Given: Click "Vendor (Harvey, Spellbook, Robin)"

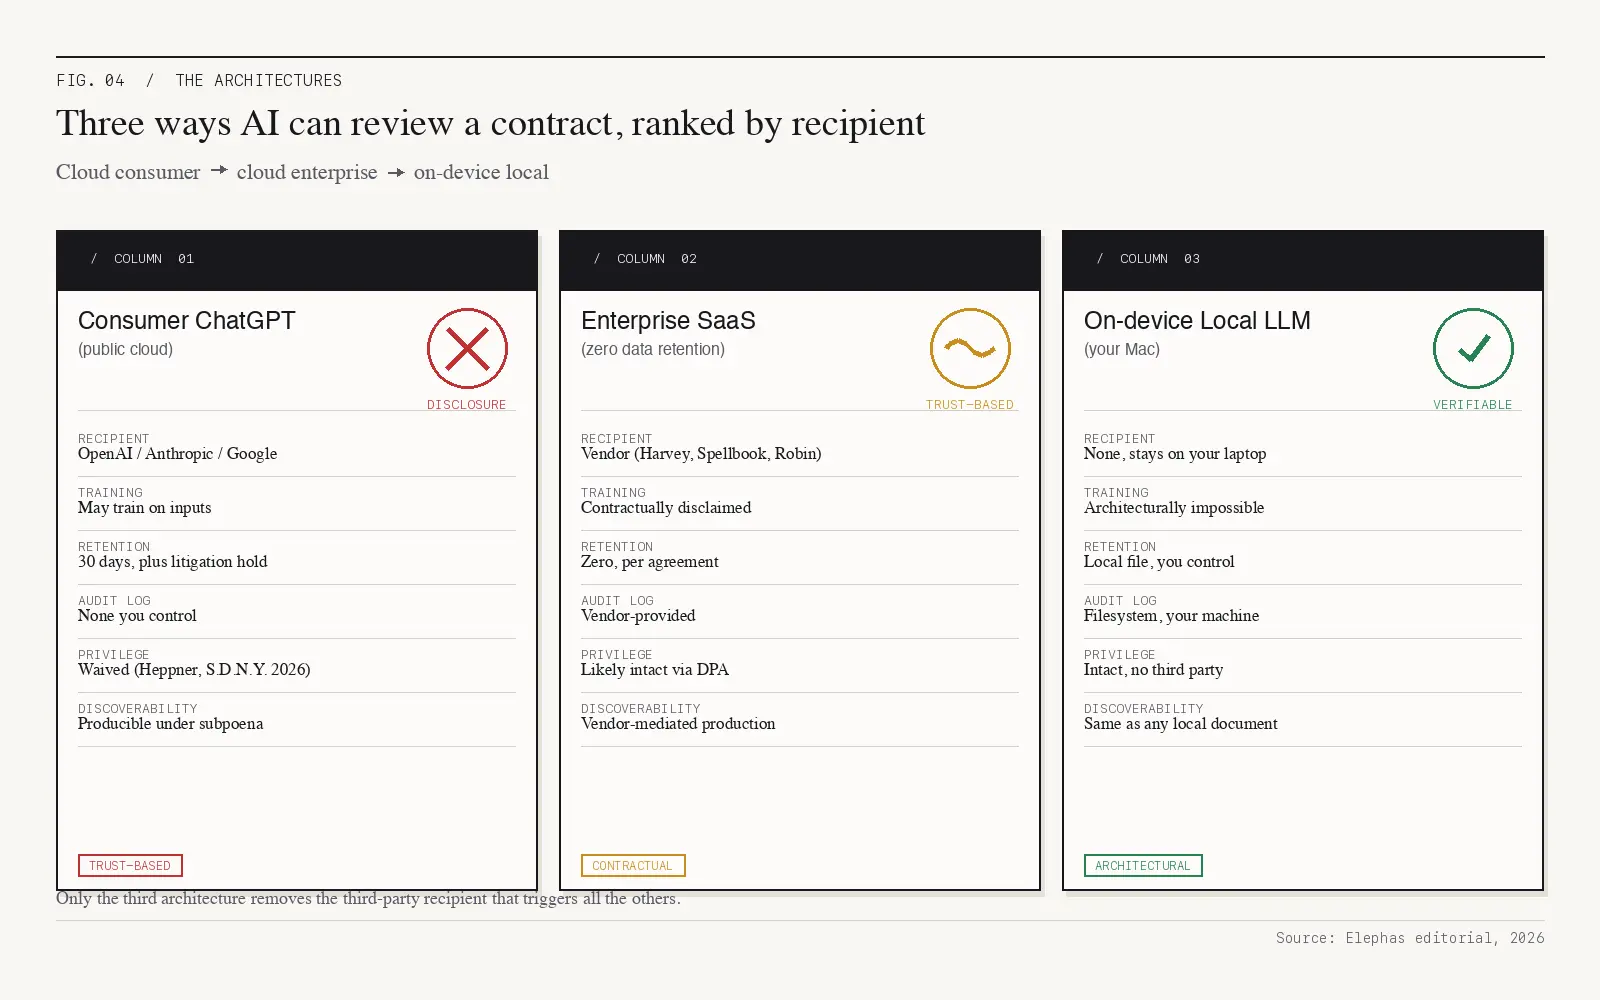Looking at the screenshot, I should [x=701, y=454].
